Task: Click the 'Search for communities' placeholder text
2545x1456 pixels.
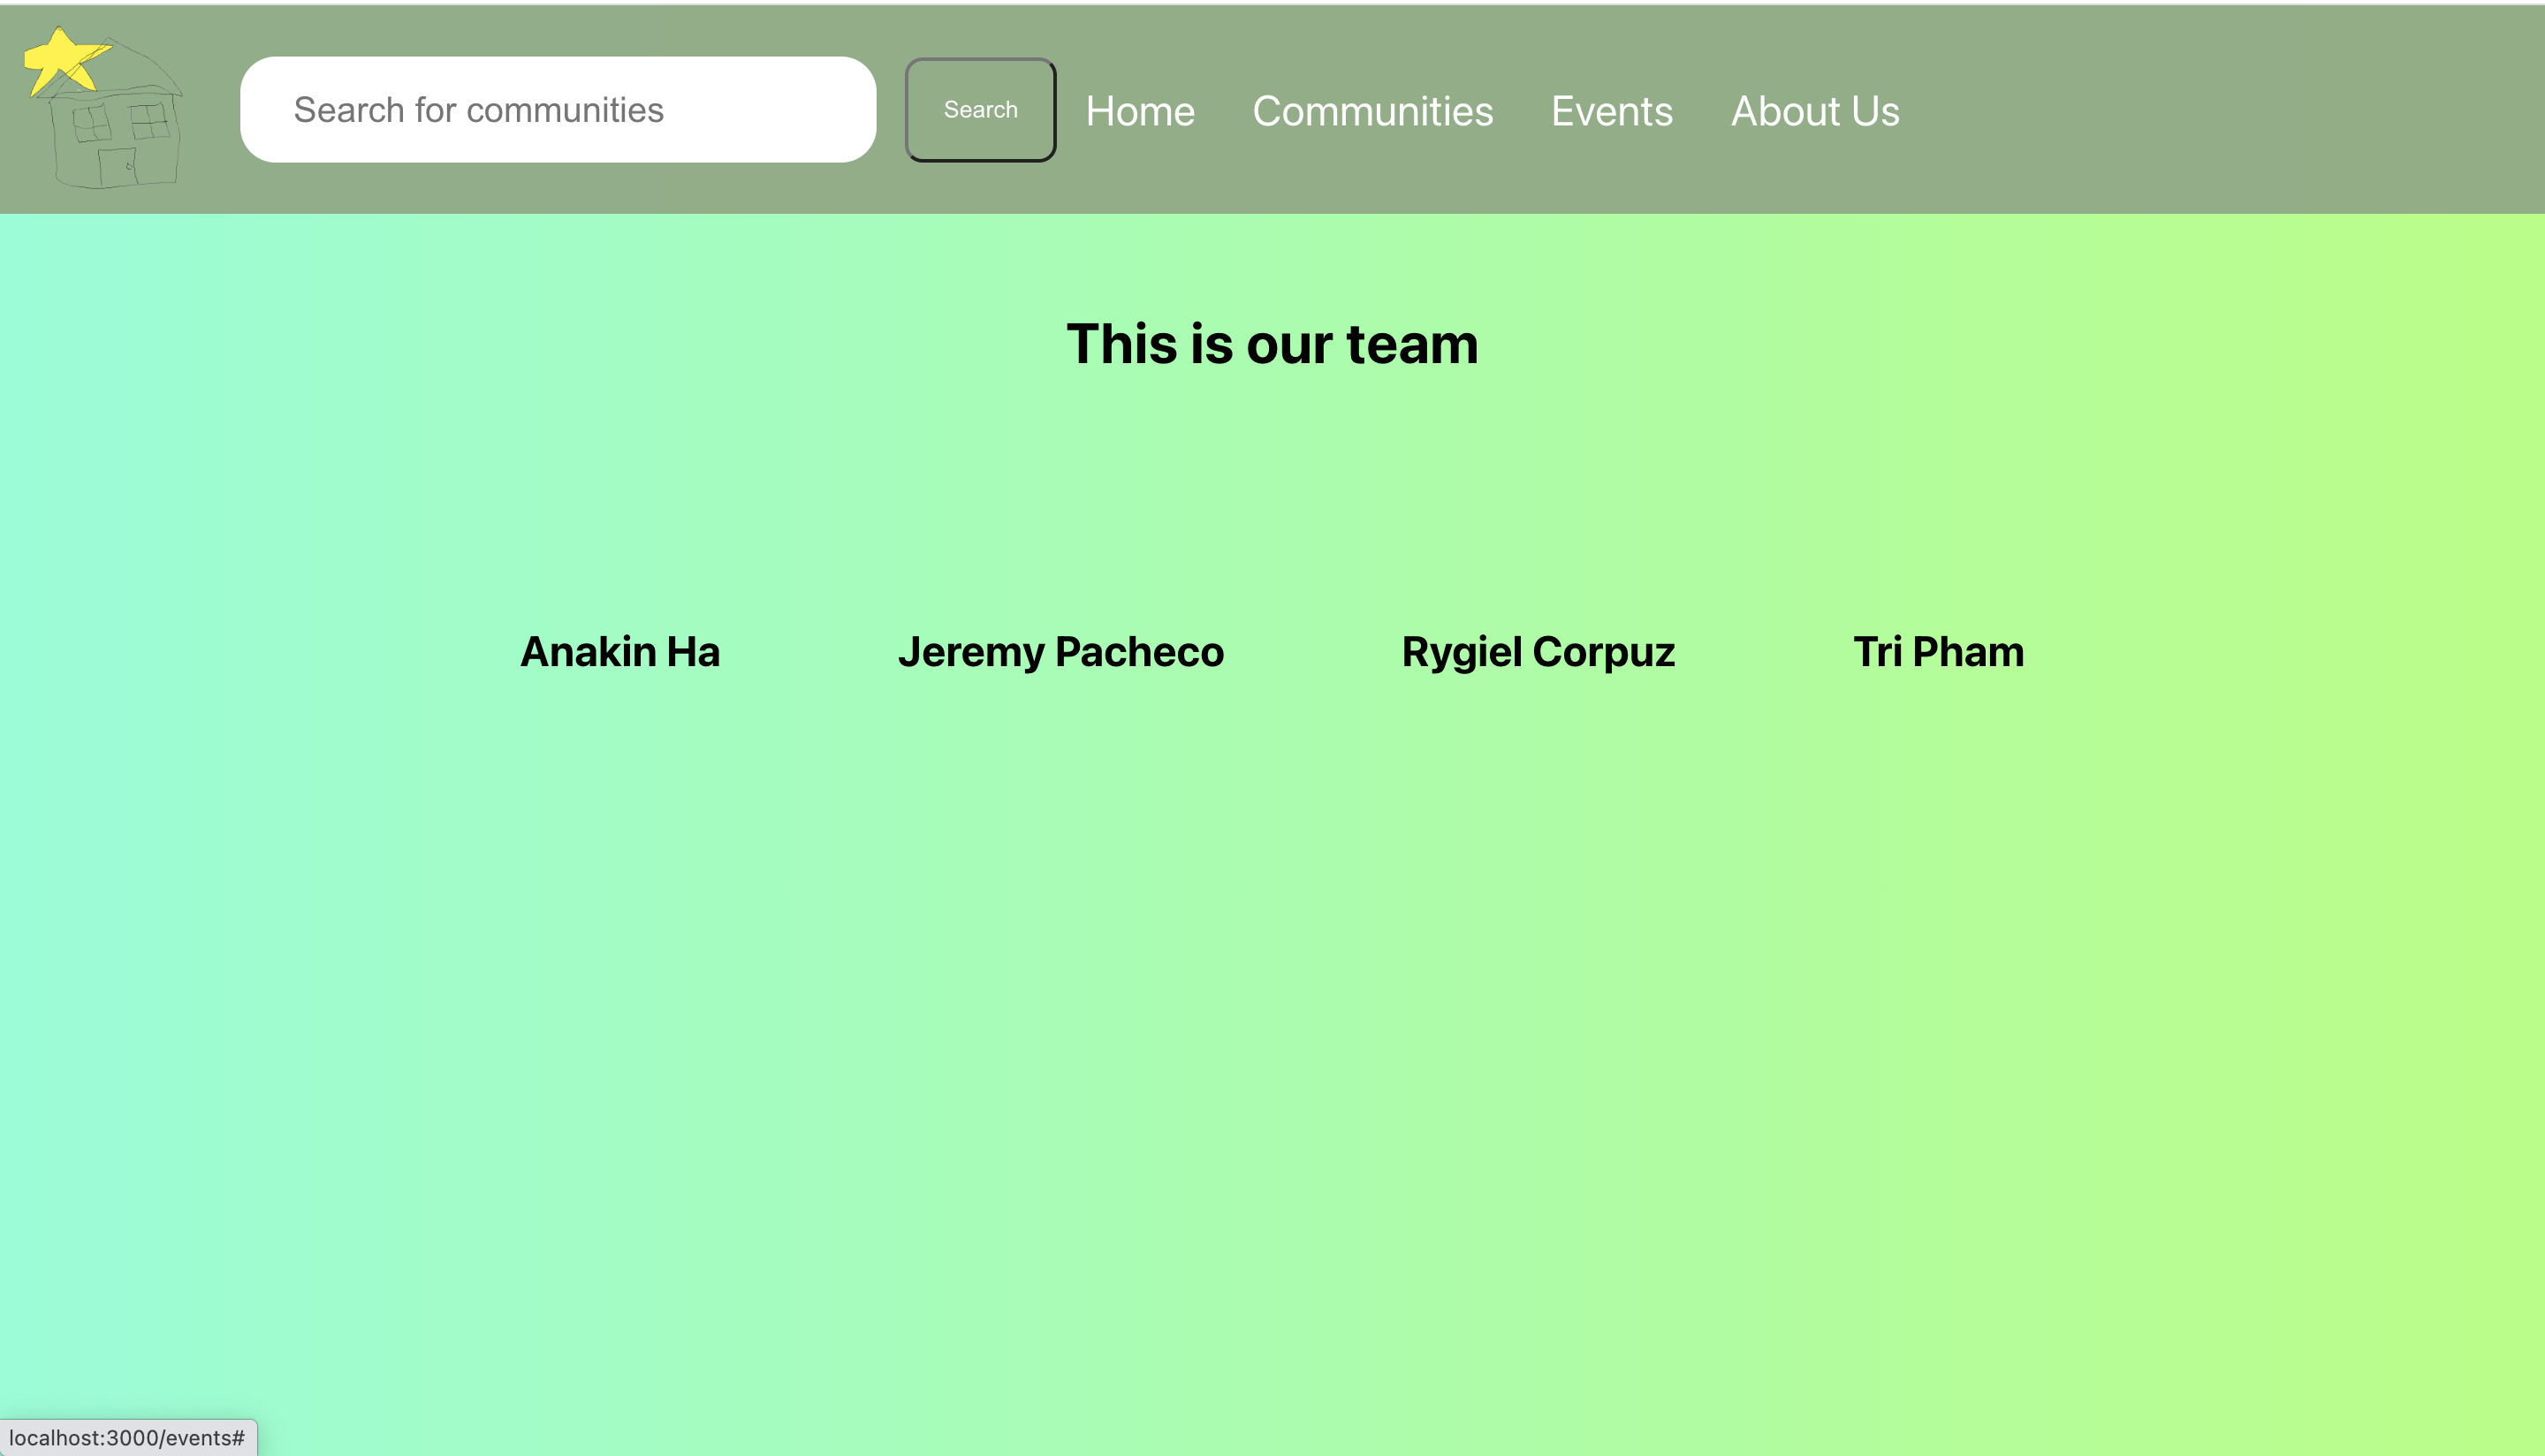Action: pos(478,110)
